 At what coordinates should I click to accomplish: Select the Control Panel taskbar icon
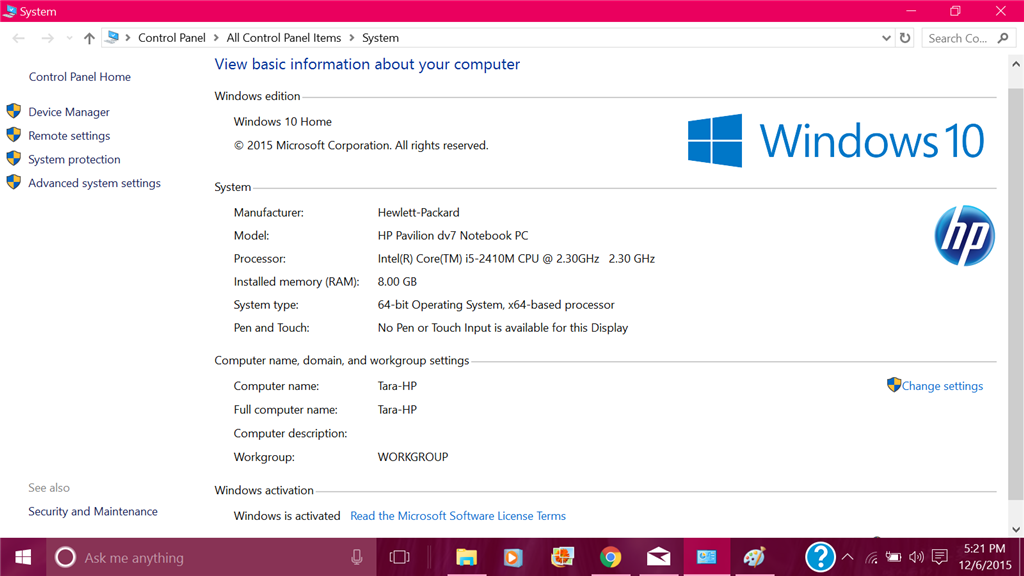pos(707,557)
